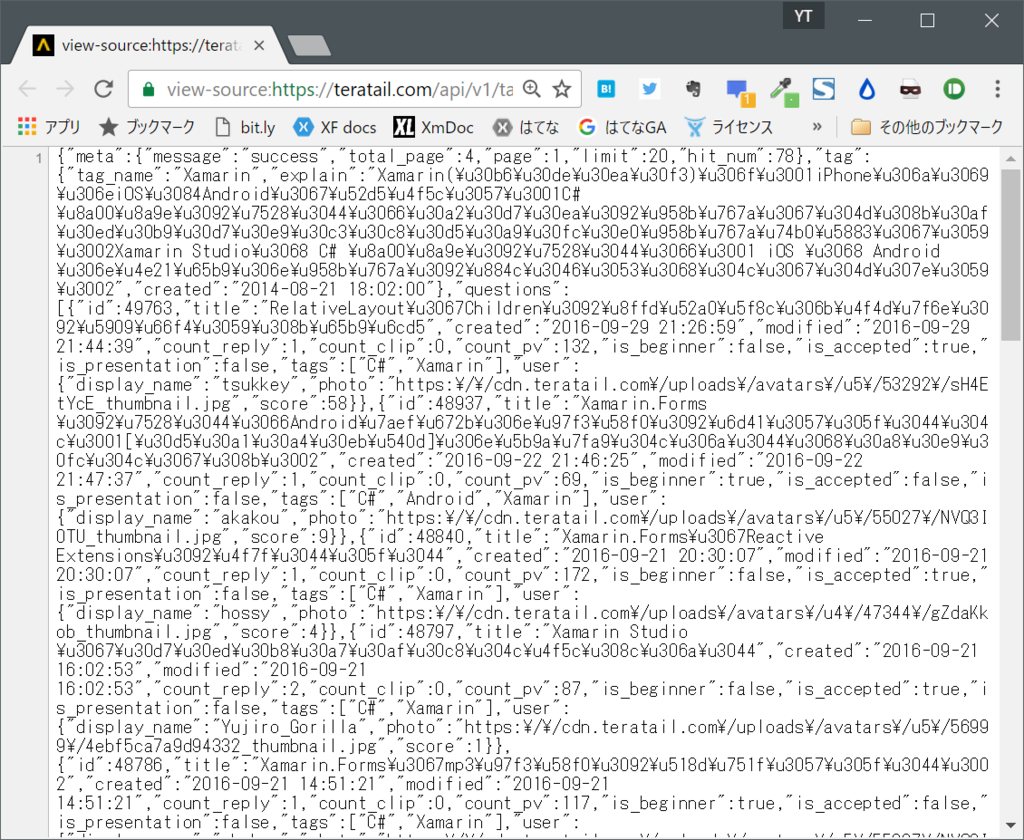1024x840 pixels.
Task: Open the ブックマーク bookmark folder
Action: 148,127
